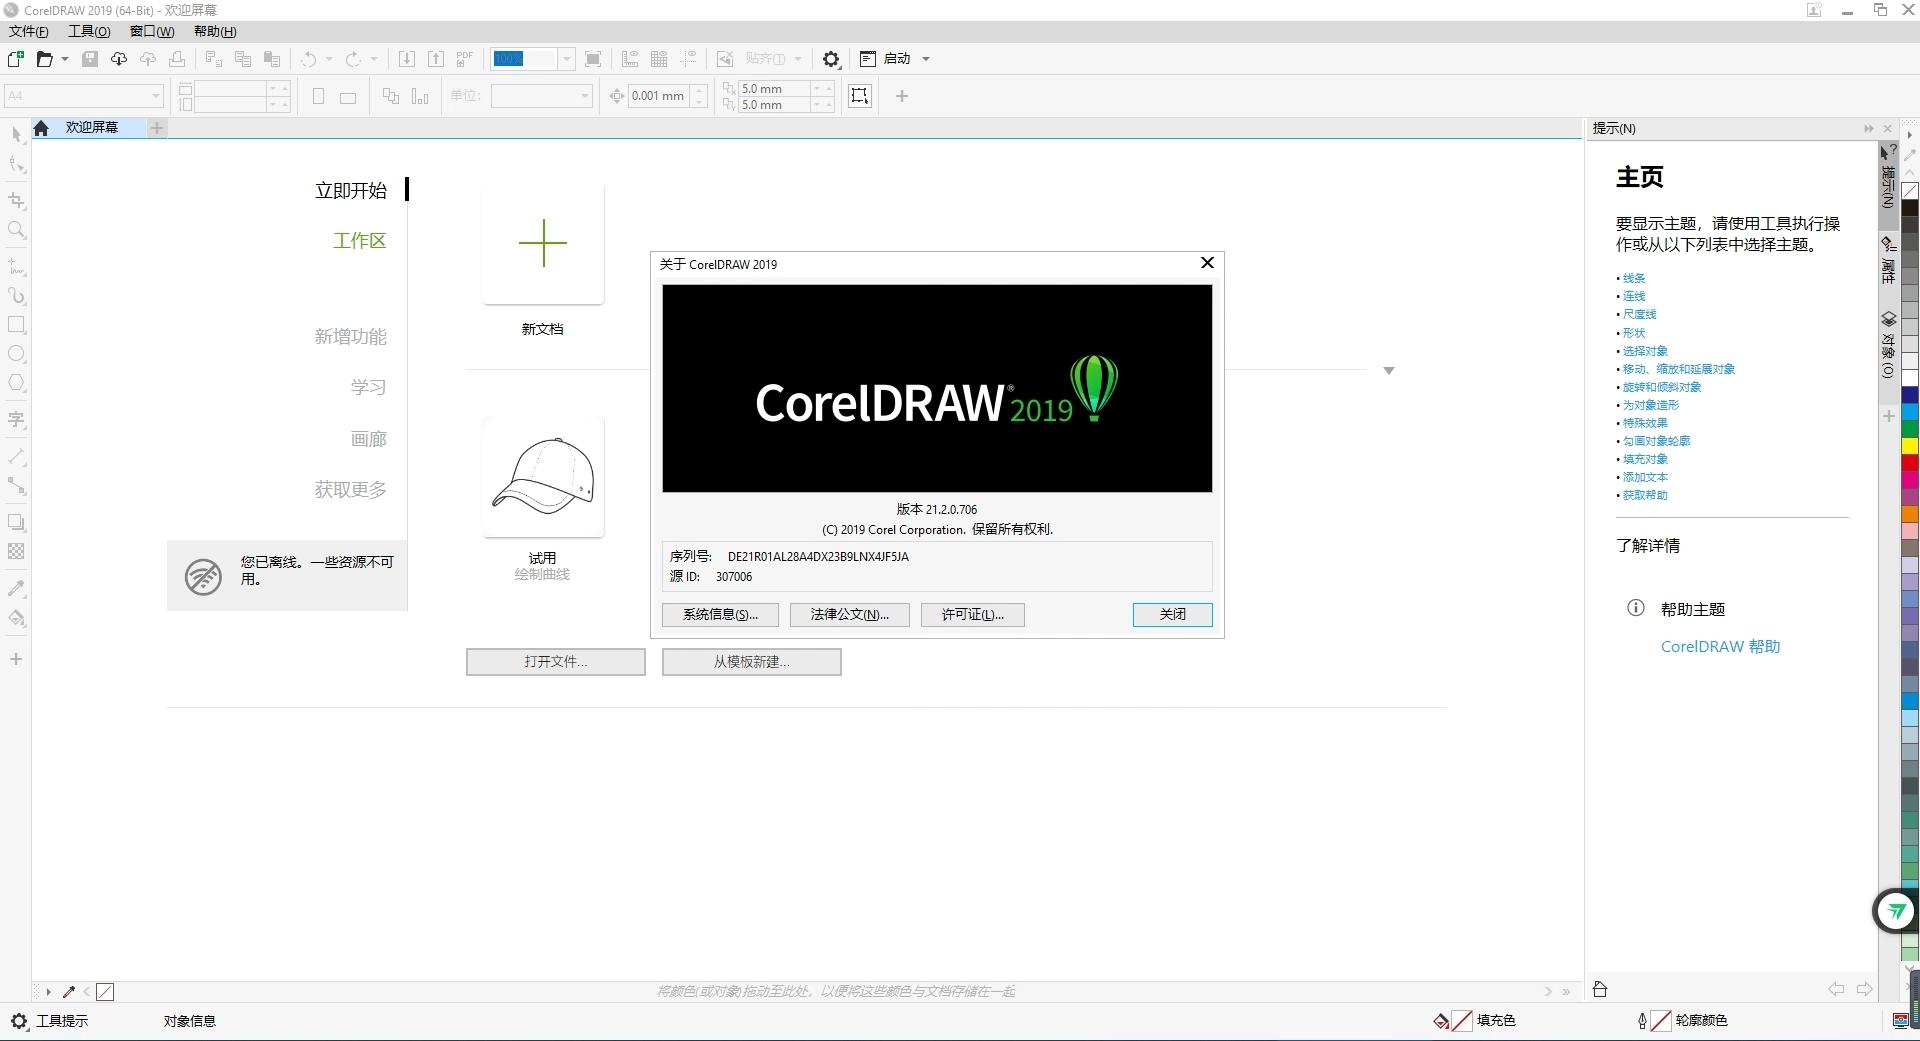Open the 启动 launcher dropdown
The height and width of the screenshot is (1041, 1920).
926,59
